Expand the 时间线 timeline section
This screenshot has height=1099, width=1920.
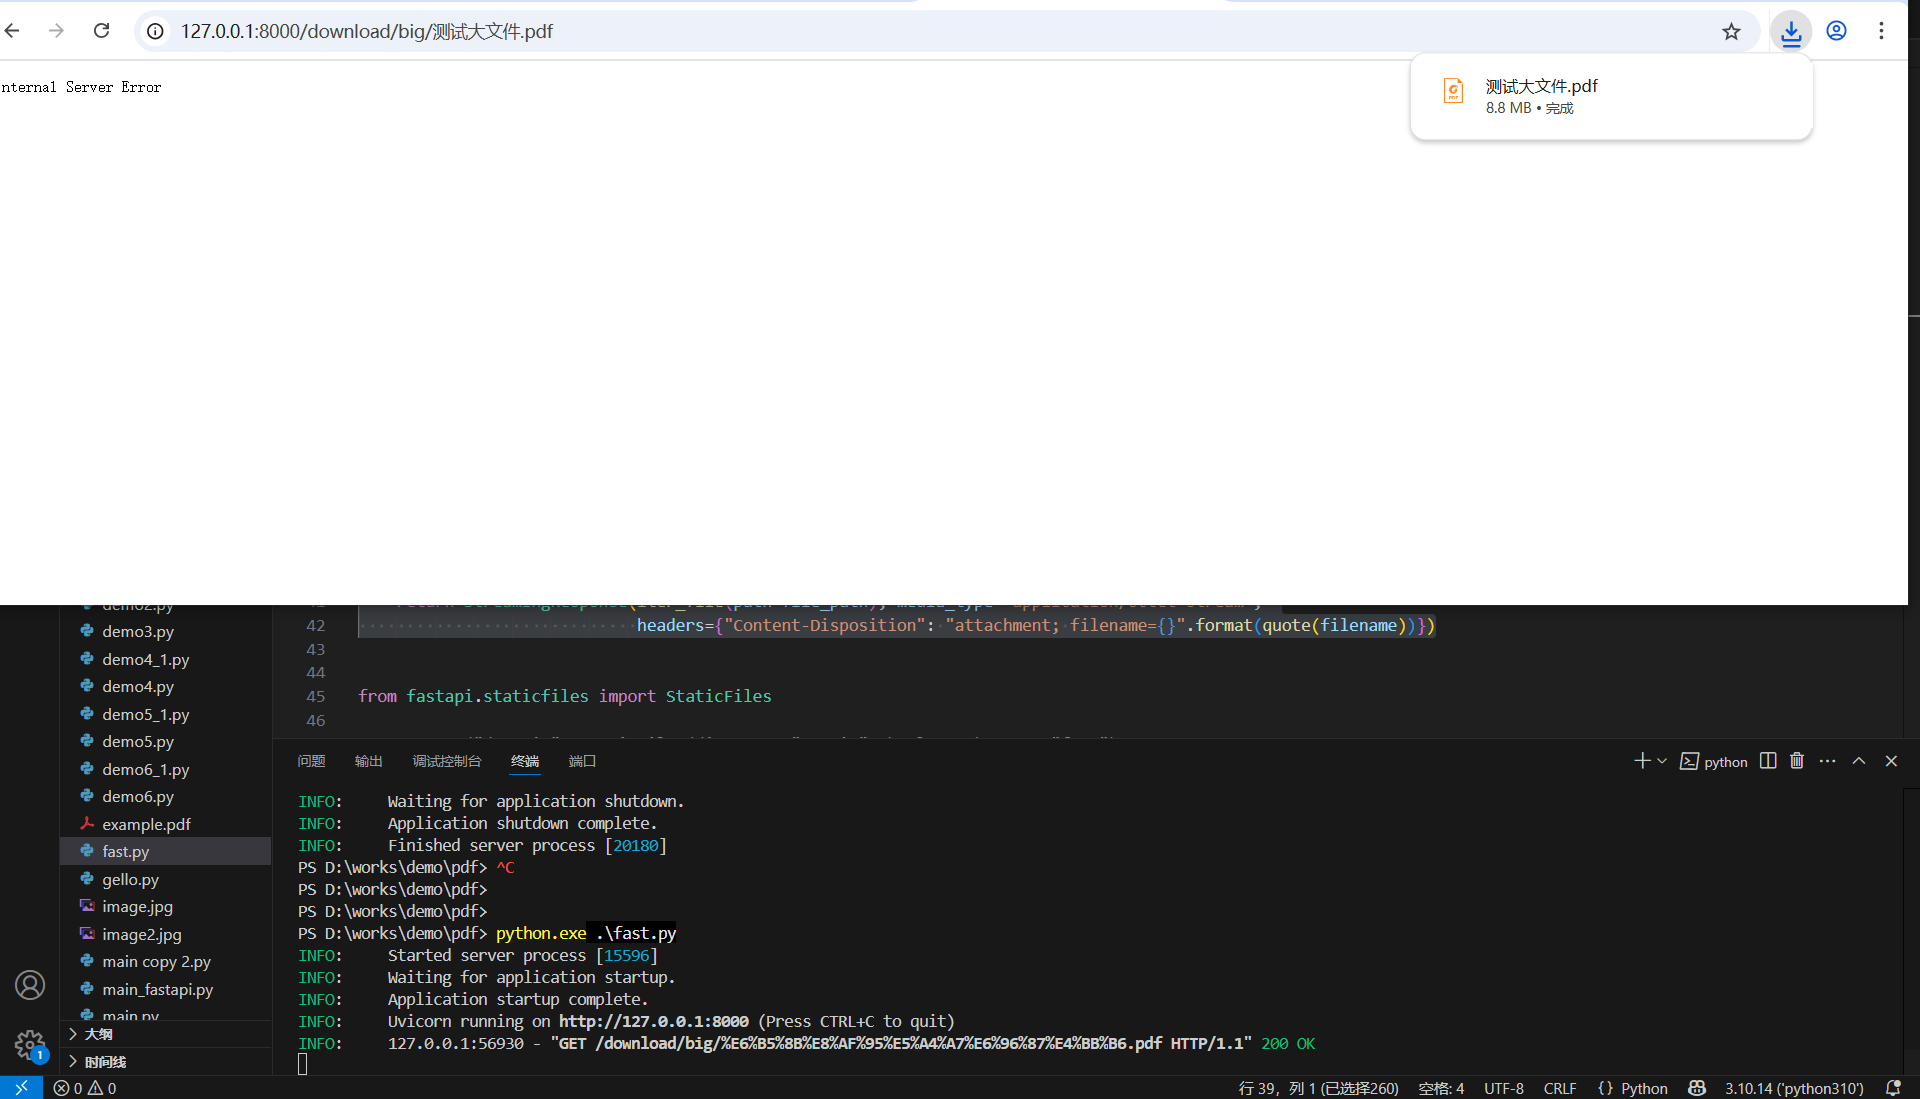105,1062
